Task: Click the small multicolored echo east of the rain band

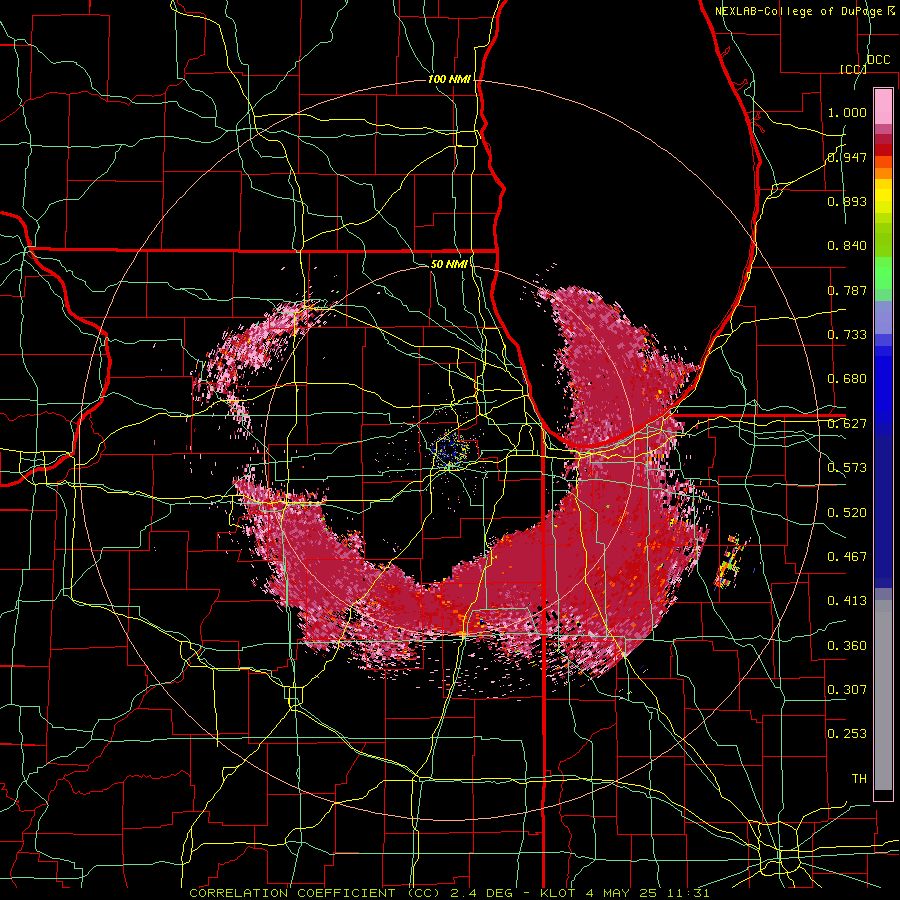Action: [730, 562]
